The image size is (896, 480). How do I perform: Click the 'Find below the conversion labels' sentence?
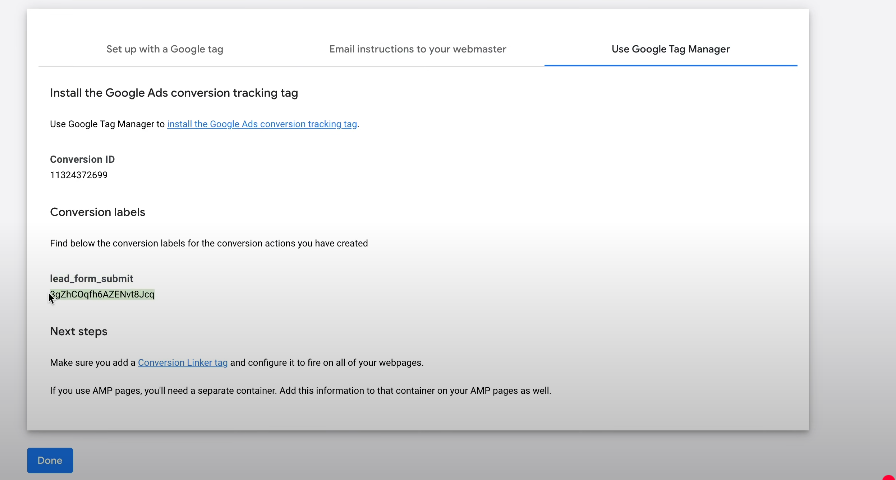click(209, 243)
